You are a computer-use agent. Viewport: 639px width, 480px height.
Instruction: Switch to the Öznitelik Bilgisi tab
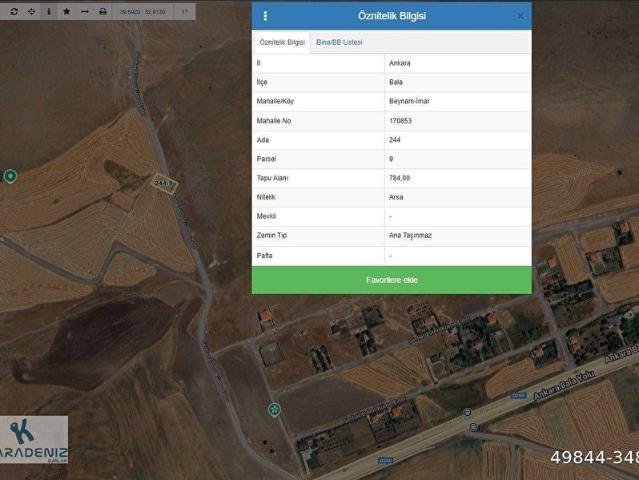(x=282, y=43)
